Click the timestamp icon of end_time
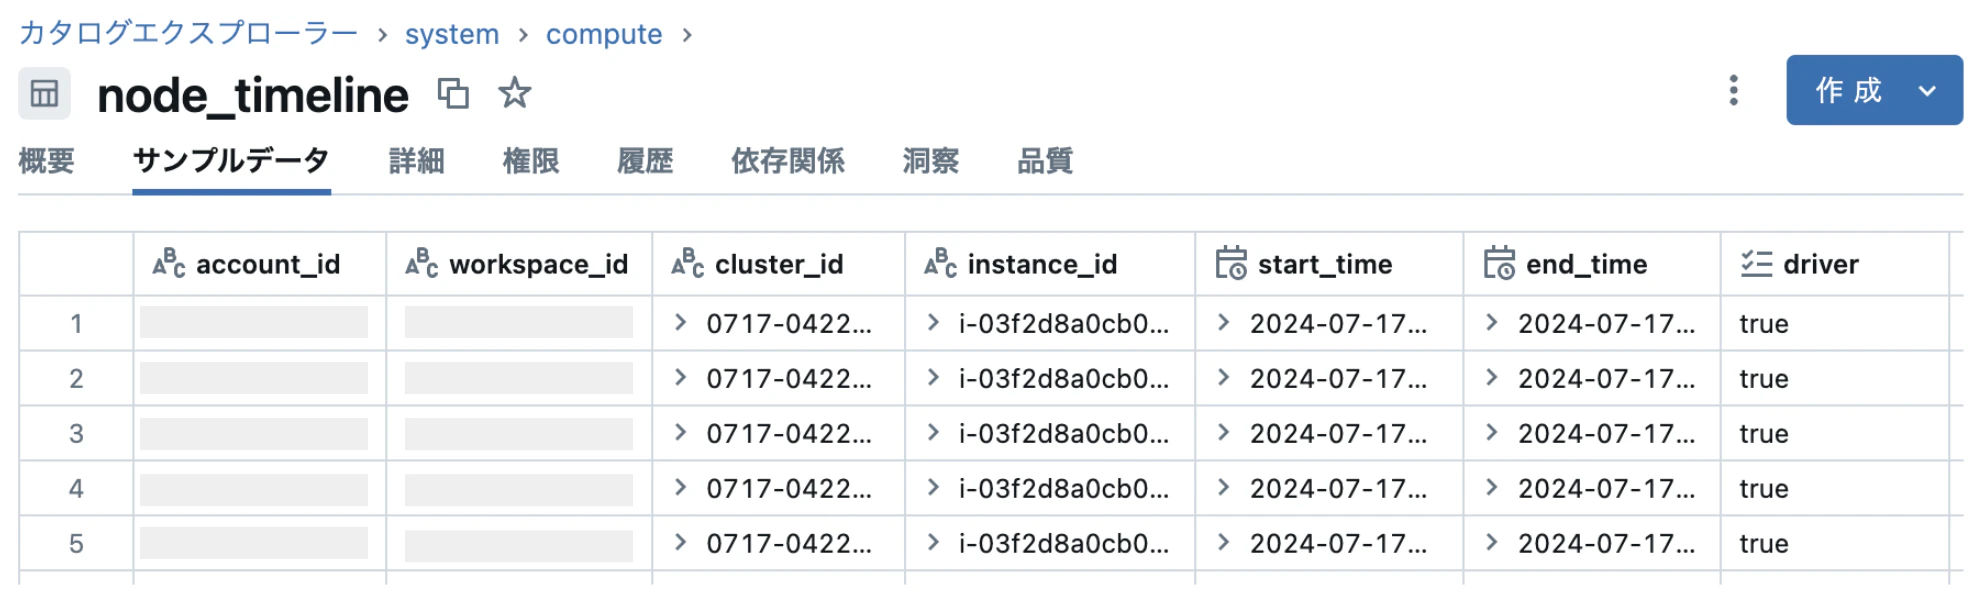Viewport: 1988px width, 600px height. click(x=1499, y=263)
